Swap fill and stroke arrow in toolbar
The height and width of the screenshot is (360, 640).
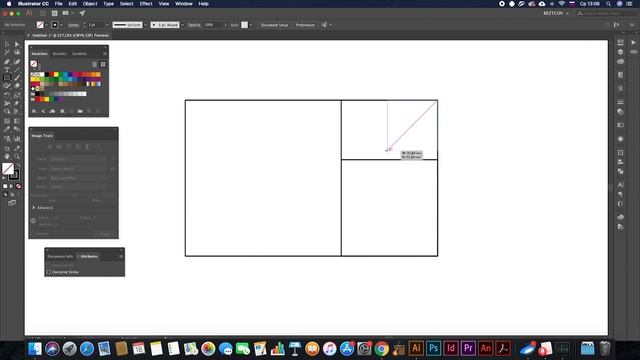click(x=18, y=166)
